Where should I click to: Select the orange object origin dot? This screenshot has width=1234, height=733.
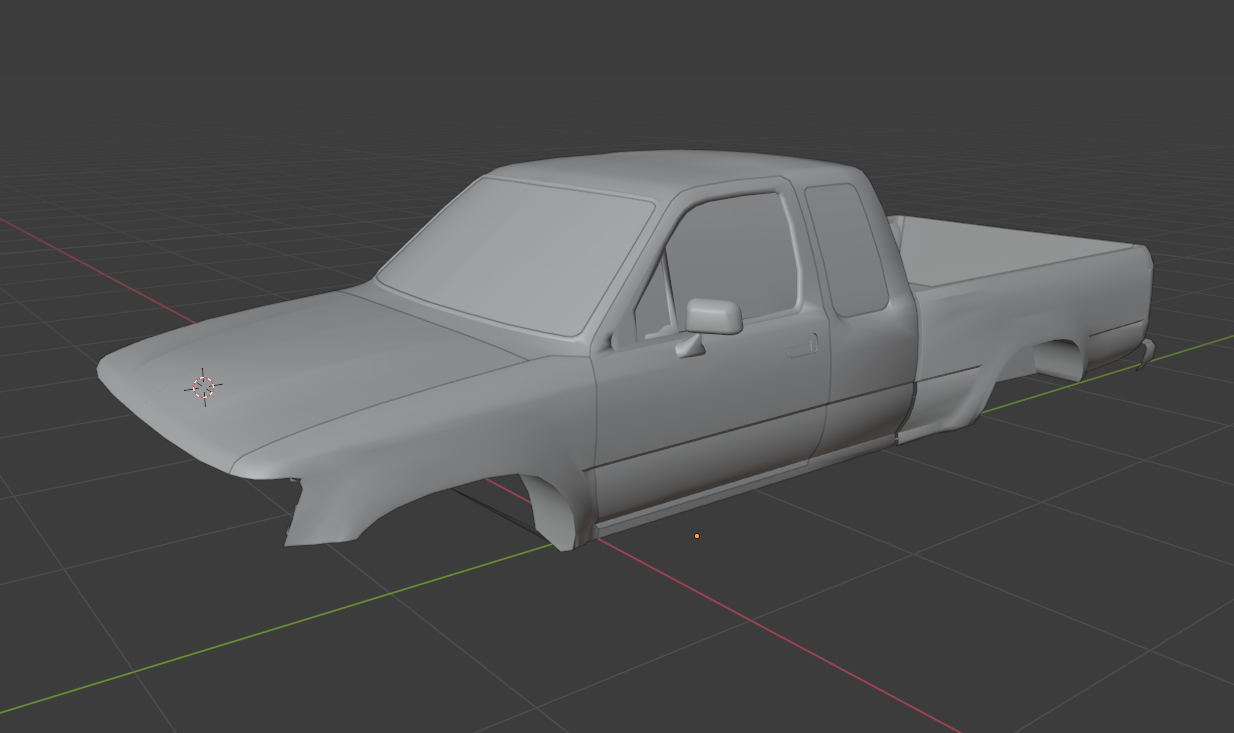697,536
